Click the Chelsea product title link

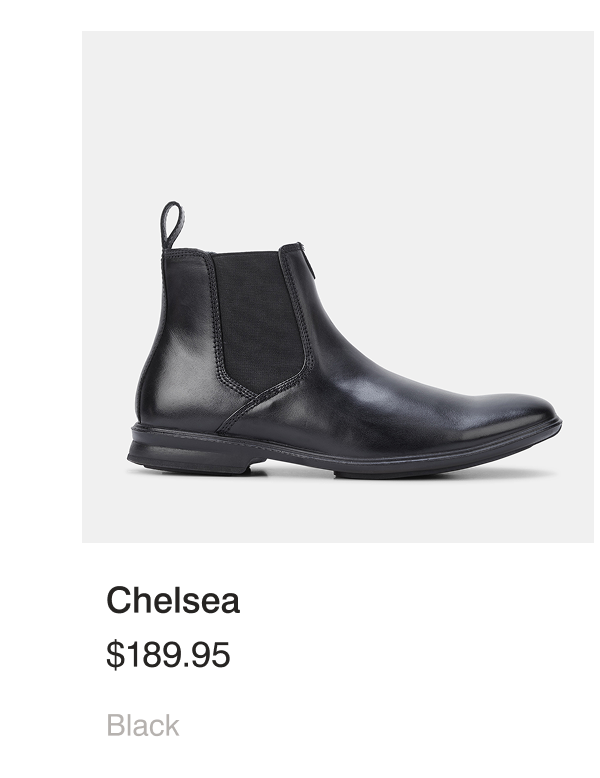[x=173, y=601]
